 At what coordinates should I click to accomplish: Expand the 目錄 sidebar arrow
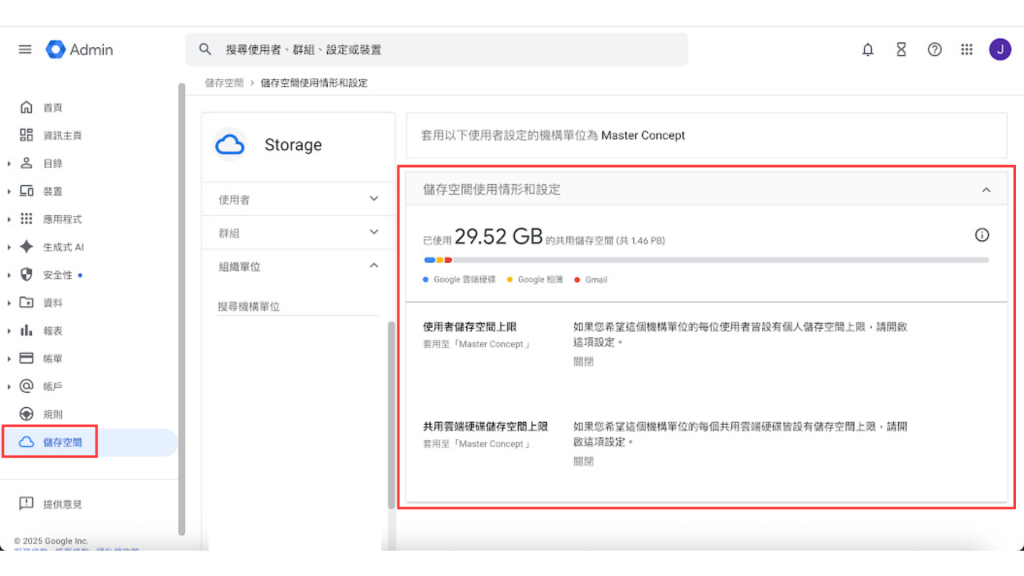[9, 163]
